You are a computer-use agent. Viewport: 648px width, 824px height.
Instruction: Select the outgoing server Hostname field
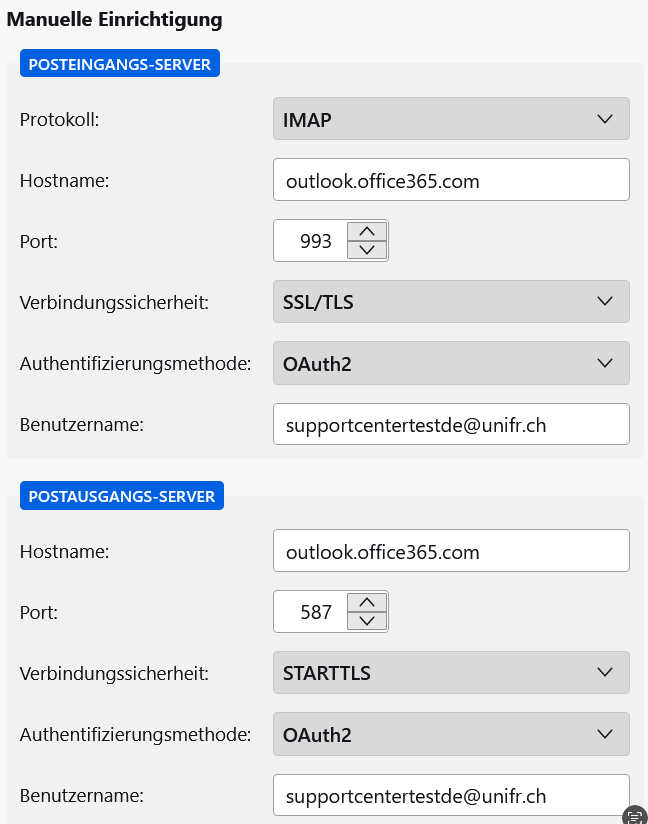click(451, 551)
